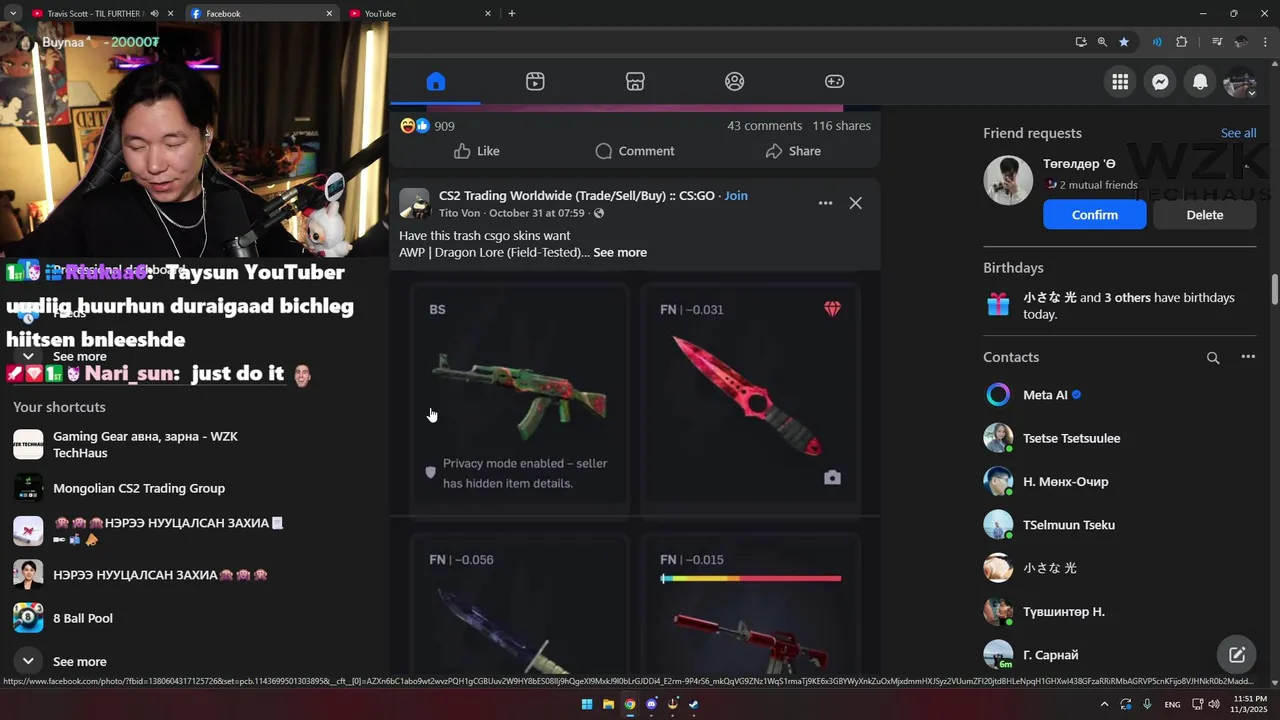1280x720 pixels.
Task: Open the Facebook apps grid menu
Action: tap(1120, 82)
